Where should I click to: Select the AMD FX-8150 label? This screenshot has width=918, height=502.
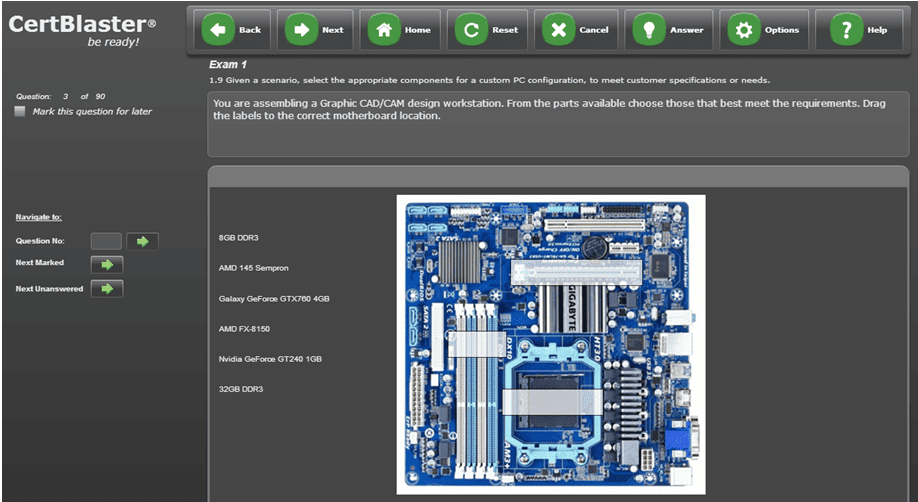tap(244, 328)
